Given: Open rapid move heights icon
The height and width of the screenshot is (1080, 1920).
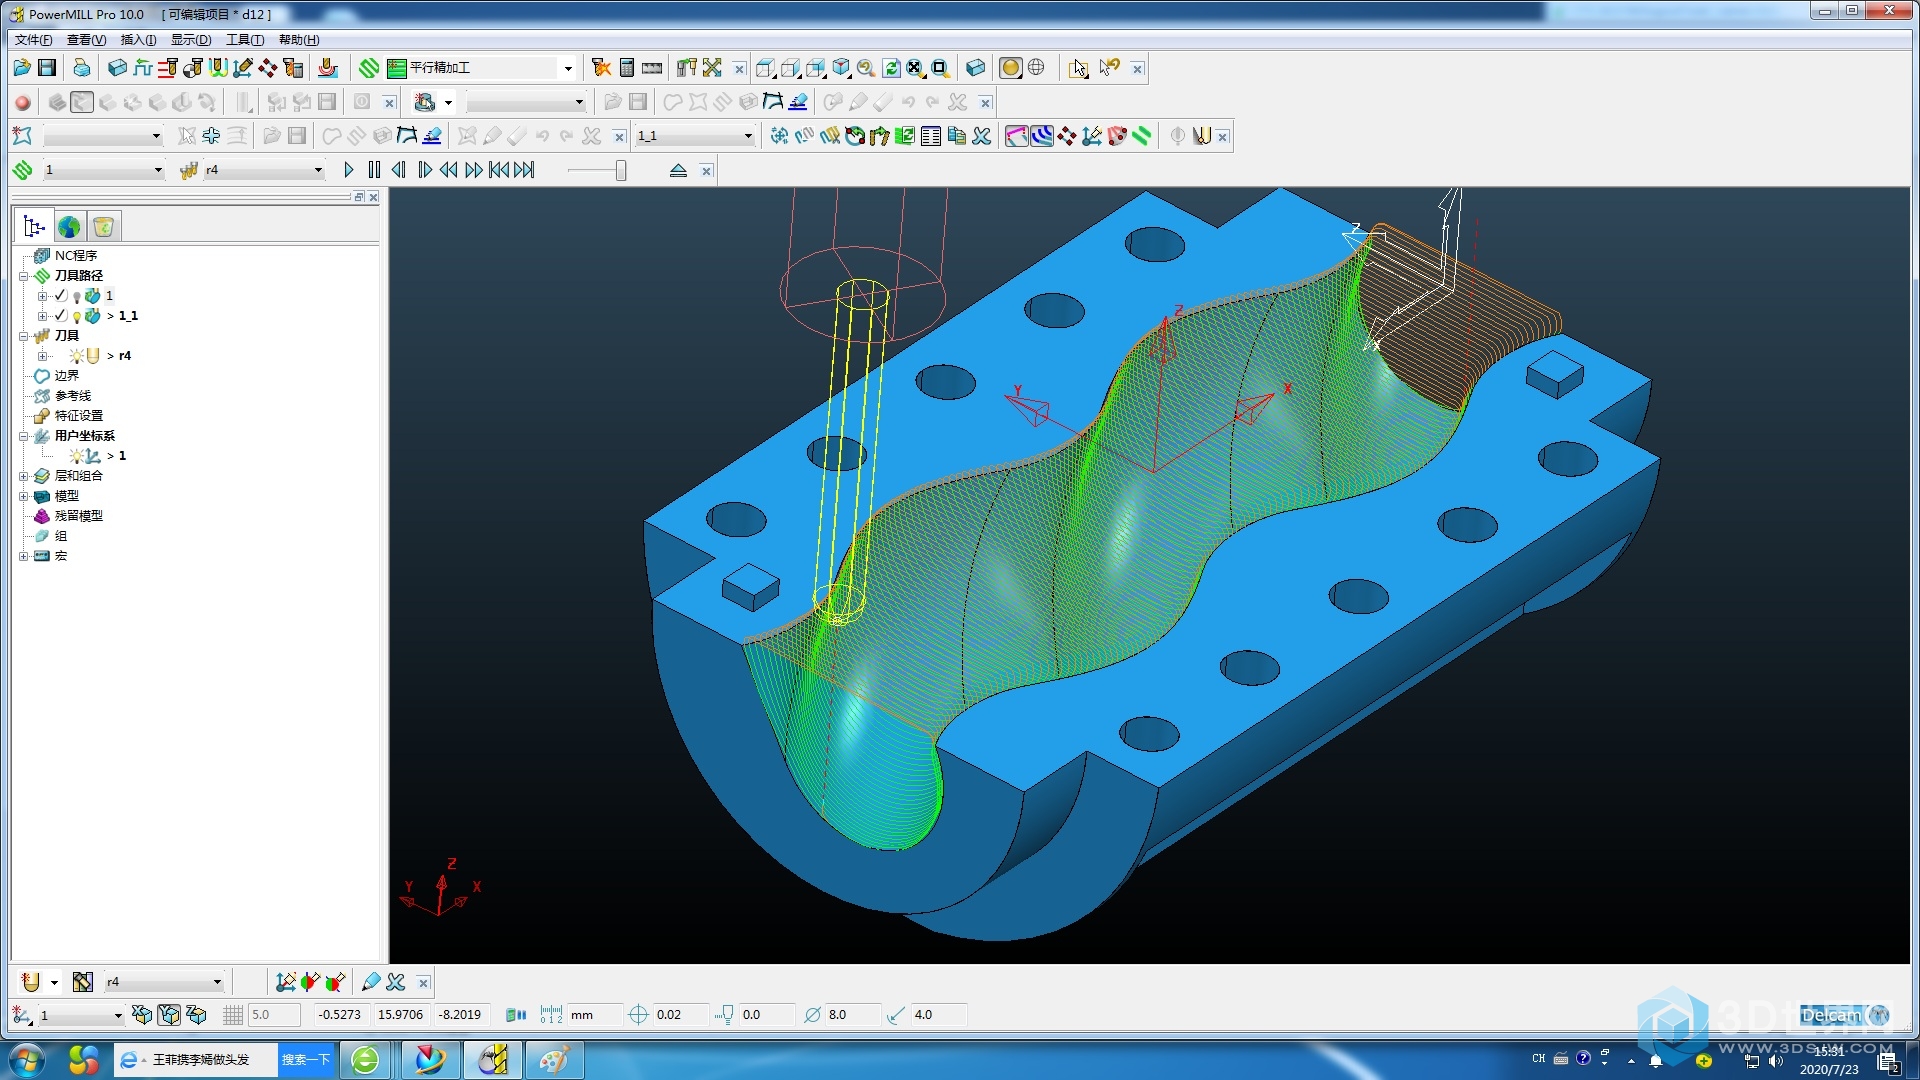Looking at the screenshot, I should pos(168,68).
